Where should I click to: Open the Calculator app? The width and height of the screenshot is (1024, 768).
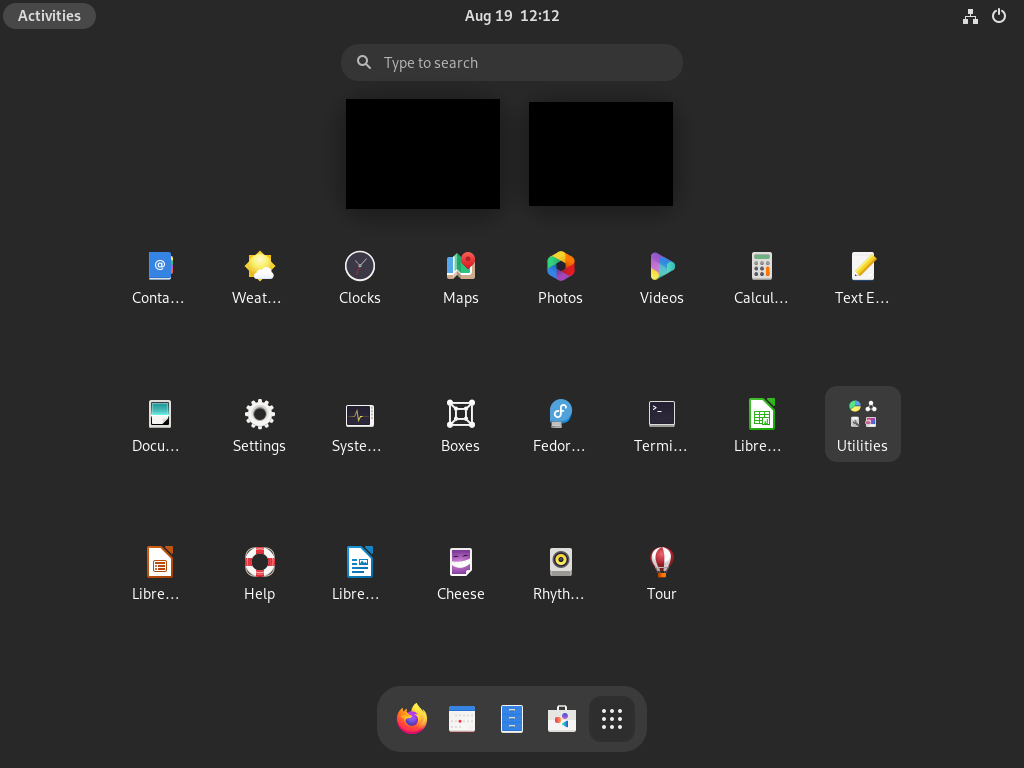761,277
